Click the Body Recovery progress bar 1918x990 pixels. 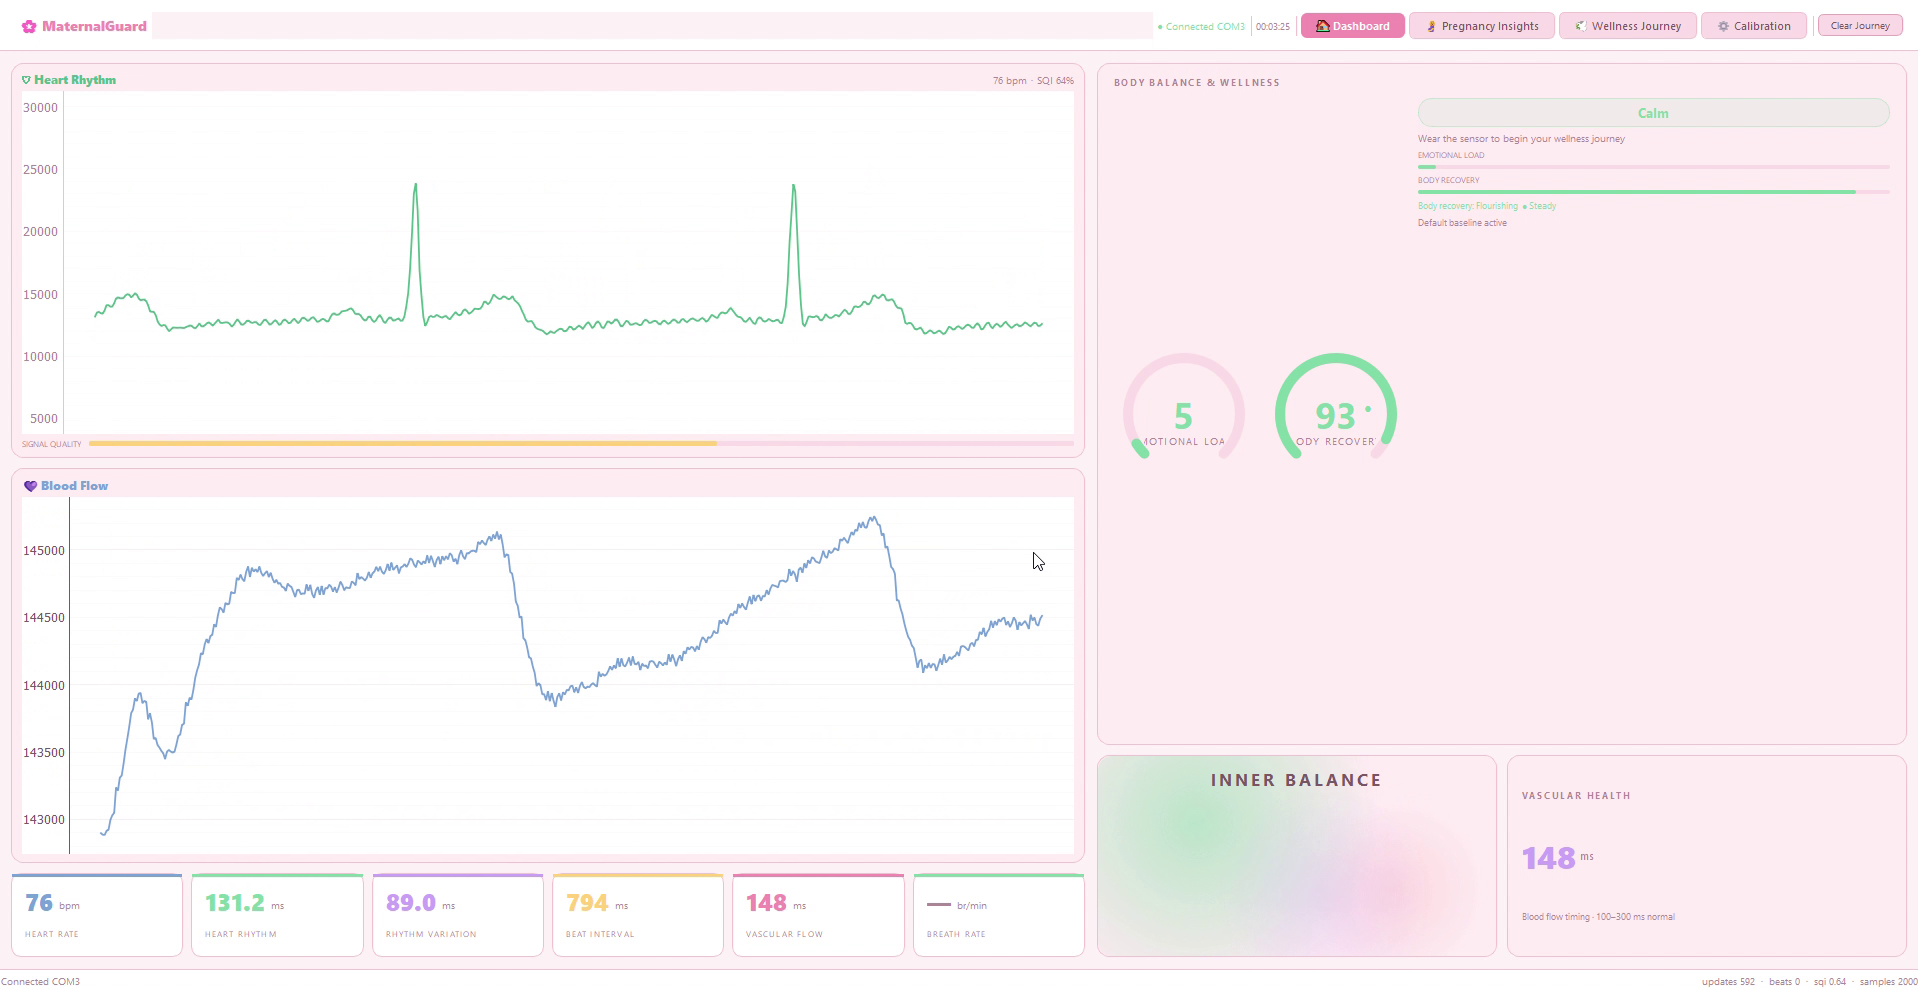click(x=1653, y=192)
